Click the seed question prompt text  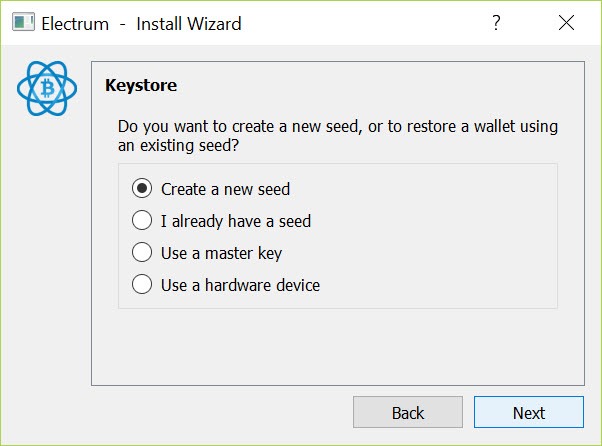338,136
